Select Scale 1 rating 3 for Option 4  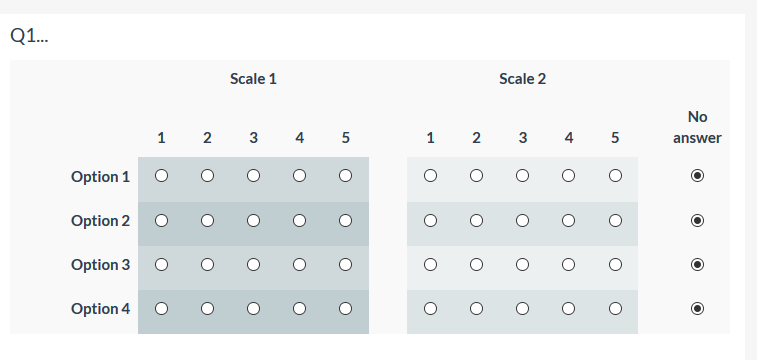(x=253, y=308)
